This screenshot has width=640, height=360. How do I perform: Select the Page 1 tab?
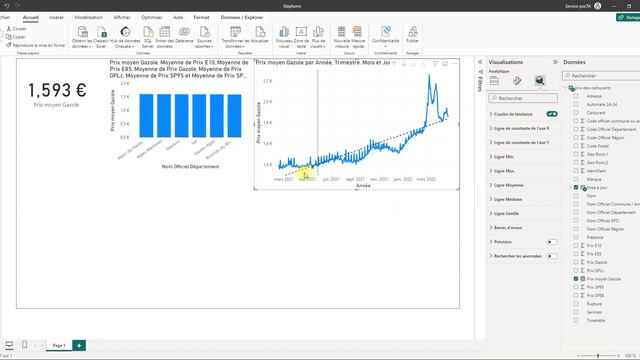click(x=59, y=345)
